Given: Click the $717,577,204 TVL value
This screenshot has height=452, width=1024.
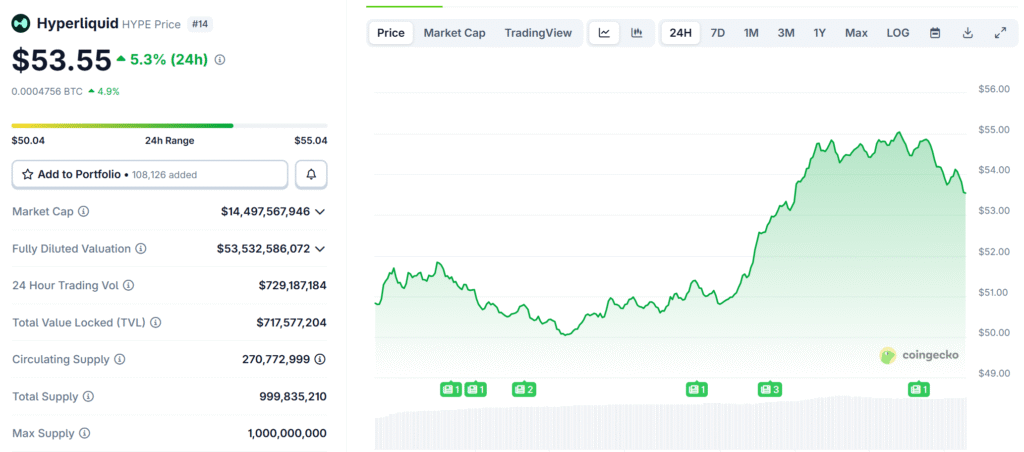Looking at the screenshot, I should point(291,323).
